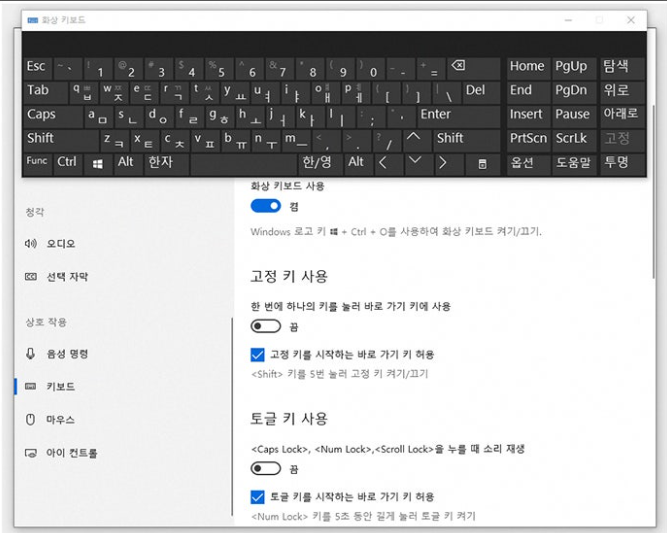The image size is (667, 533).
Task: Click the End key
Action: coord(528,92)
